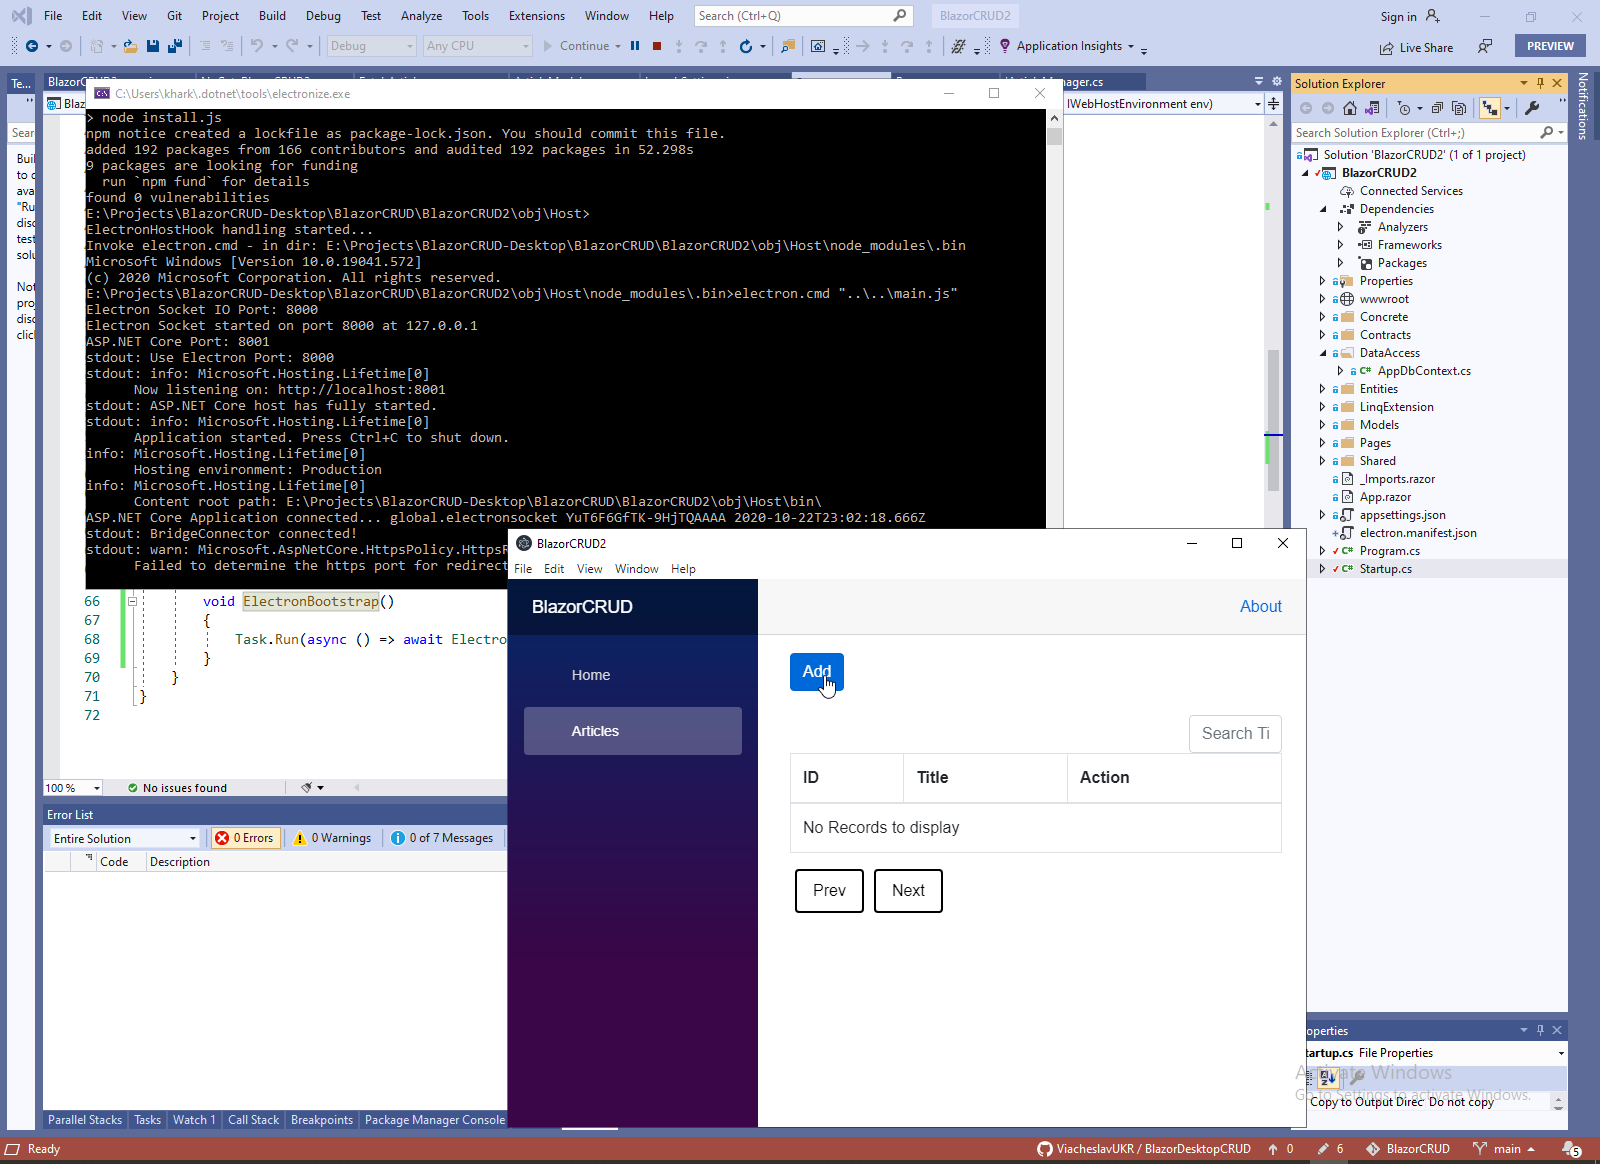Open the View menu in BlazorCRUD2 app window

[590, 569]
